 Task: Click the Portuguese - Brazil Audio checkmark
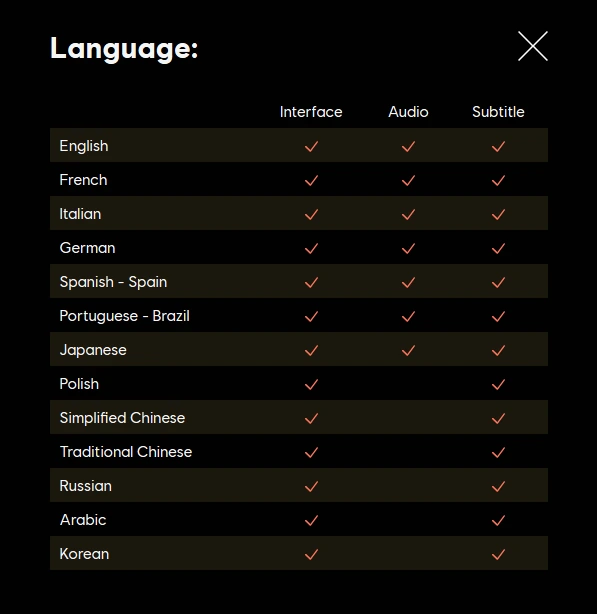click(x=408, y=316)
